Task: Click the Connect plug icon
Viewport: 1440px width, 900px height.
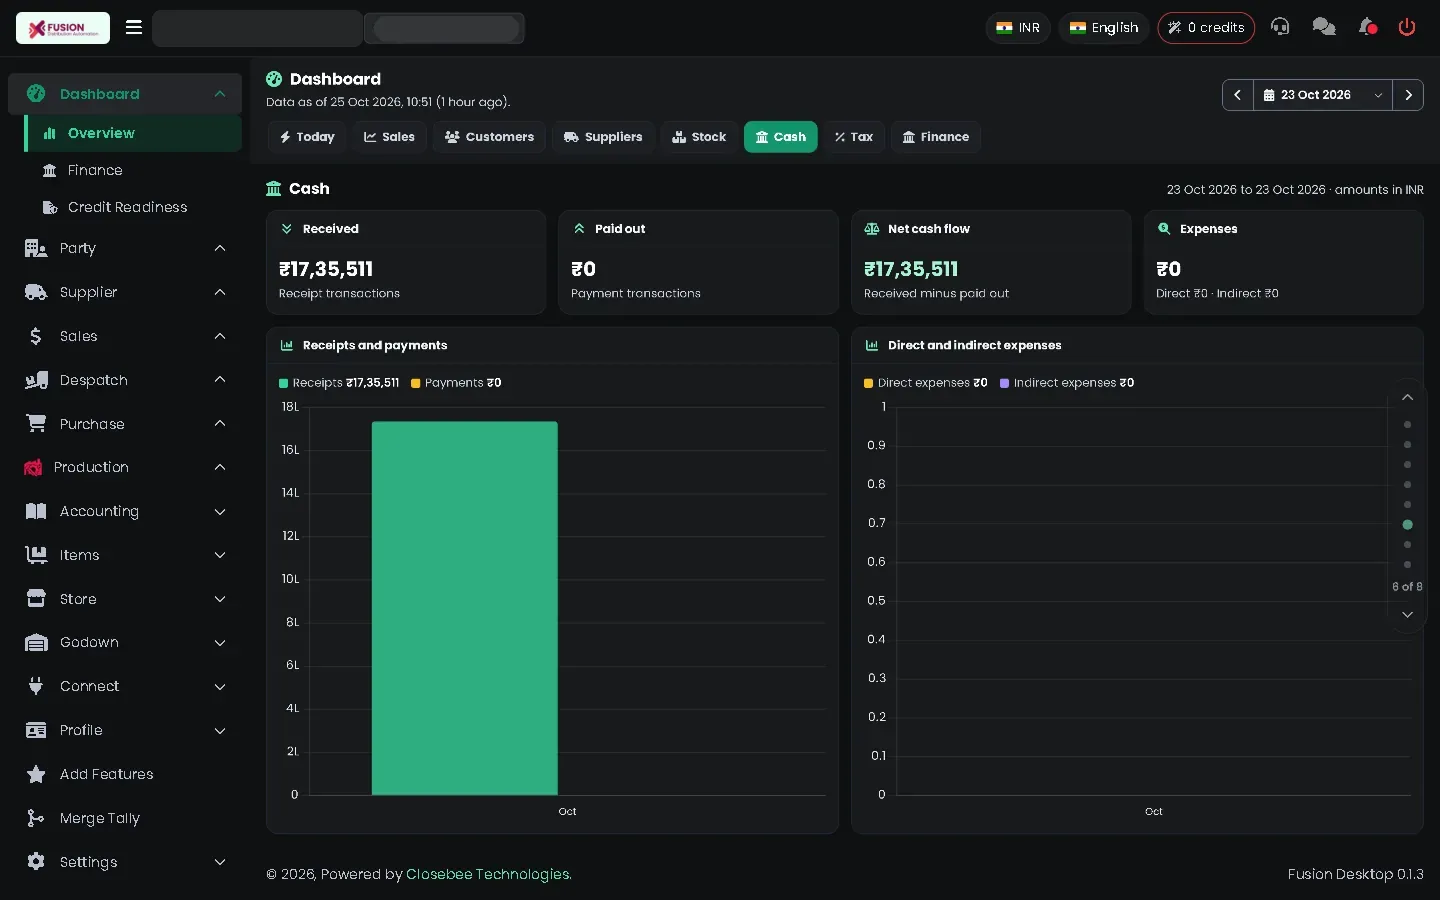Action: (x=36, y=686)
